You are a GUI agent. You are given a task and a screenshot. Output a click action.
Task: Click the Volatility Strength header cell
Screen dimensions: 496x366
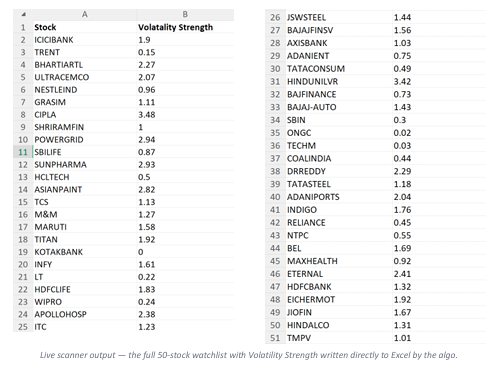click(x=185, y=27)
